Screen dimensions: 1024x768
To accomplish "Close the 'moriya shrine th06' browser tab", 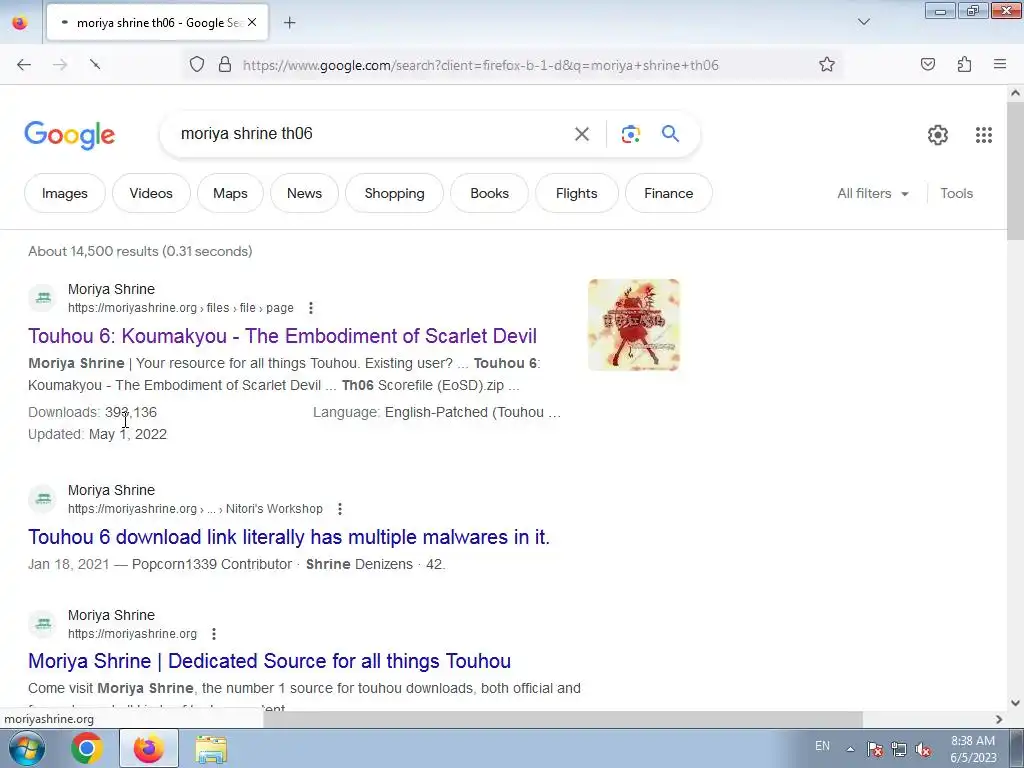I will (x=252, y=23).
